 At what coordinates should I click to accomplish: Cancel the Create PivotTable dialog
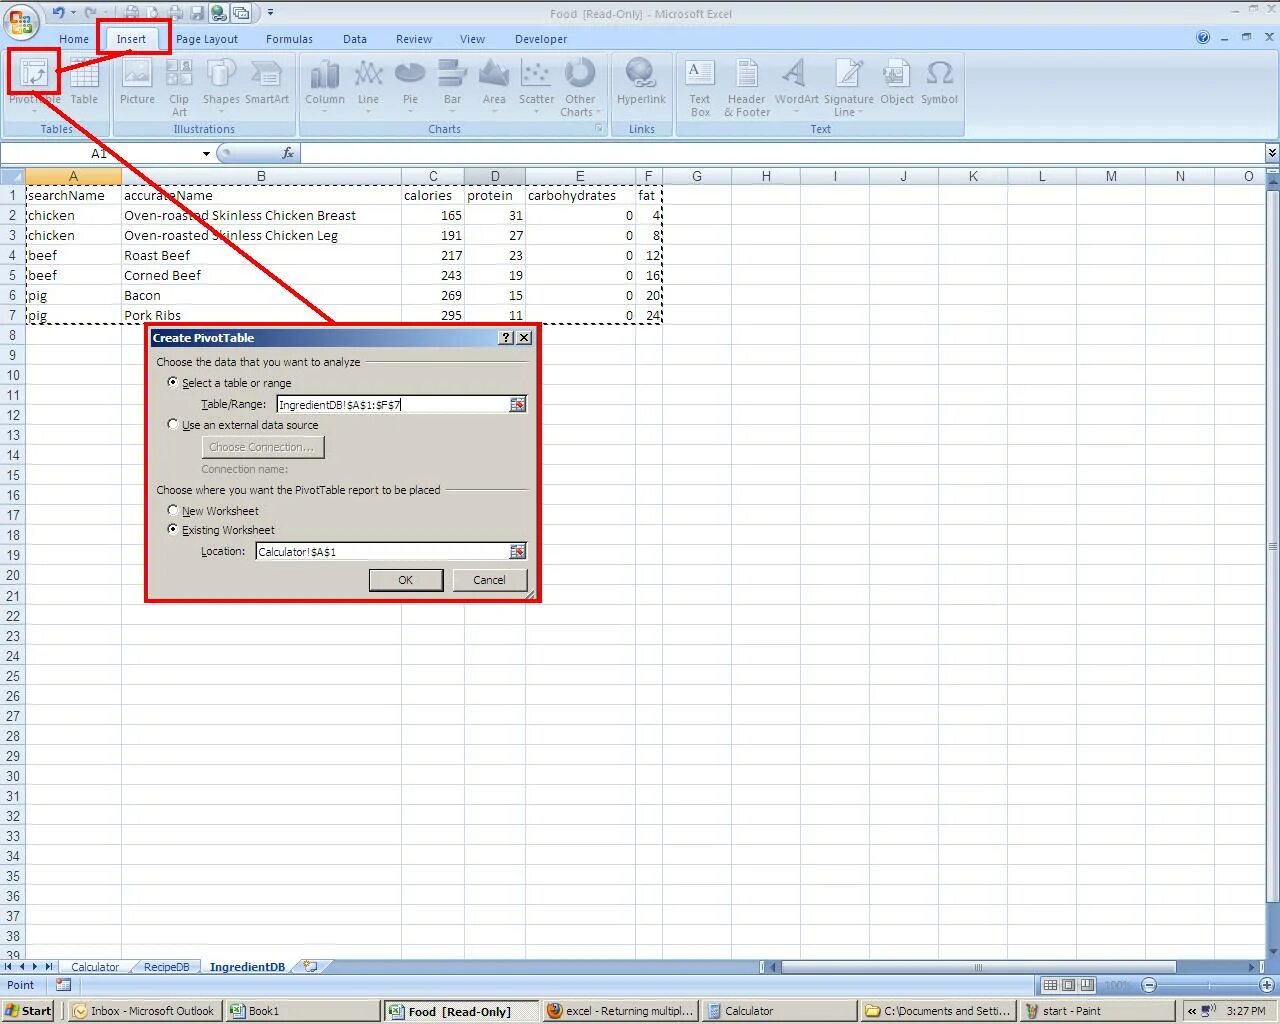[x=489, y=580]
